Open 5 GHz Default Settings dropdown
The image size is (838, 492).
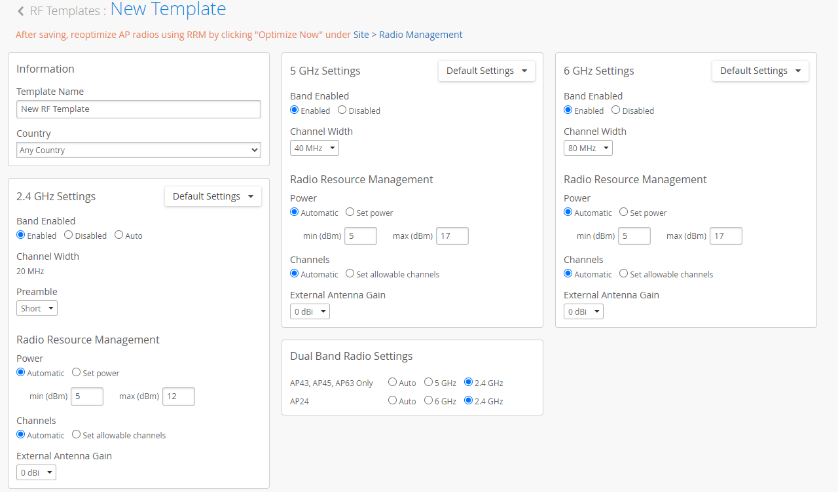coord(486,71)
